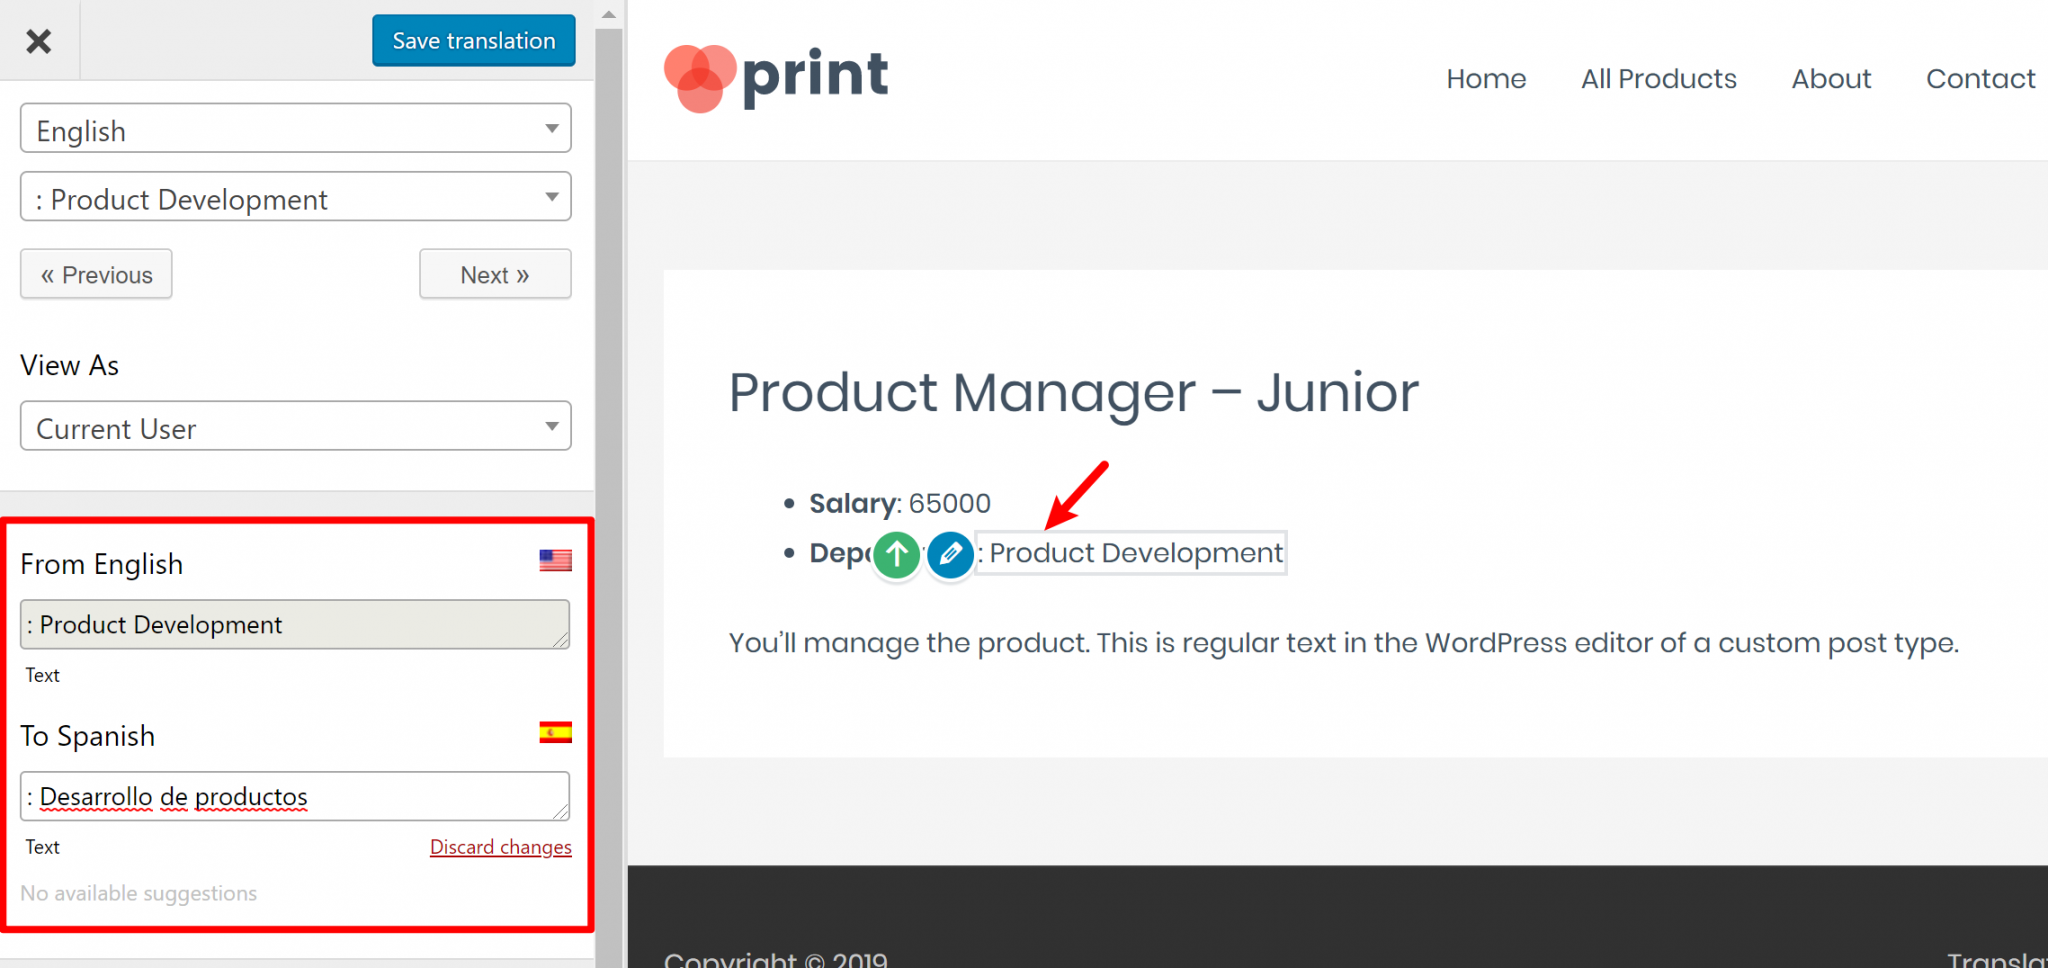Click the Previous button
The image size is (2048, 968).
pos(95,274)
